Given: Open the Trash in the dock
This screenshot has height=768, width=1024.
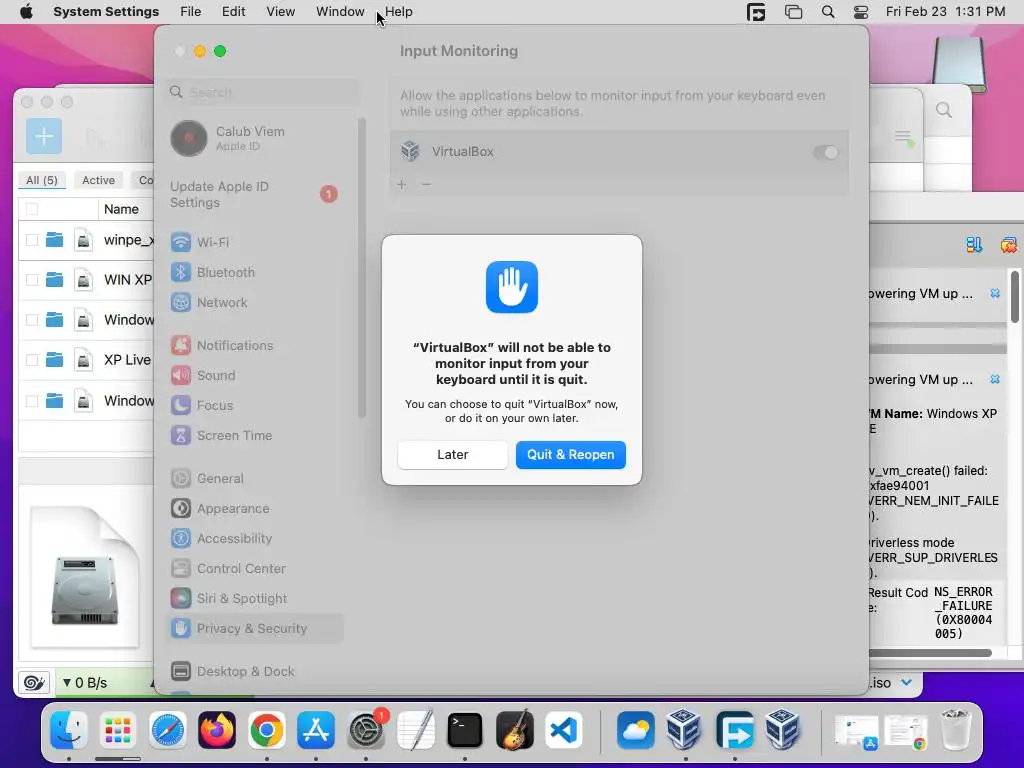Looking at the screenshot, I should coord(956,730).
